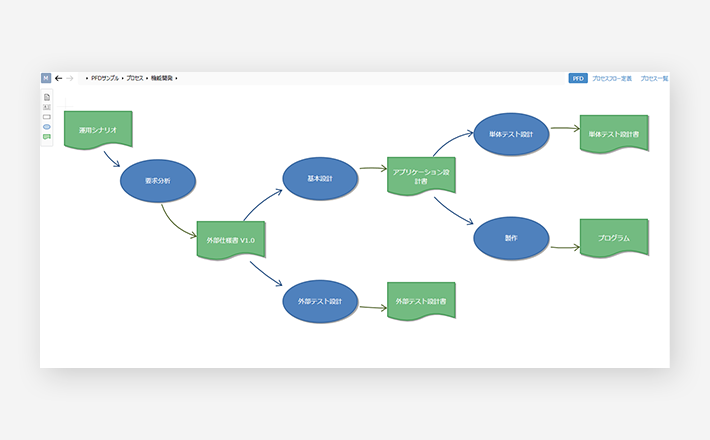Select the アプリケーション設計書 document node
The image size is (710, 440).
[x=421, y=177]
